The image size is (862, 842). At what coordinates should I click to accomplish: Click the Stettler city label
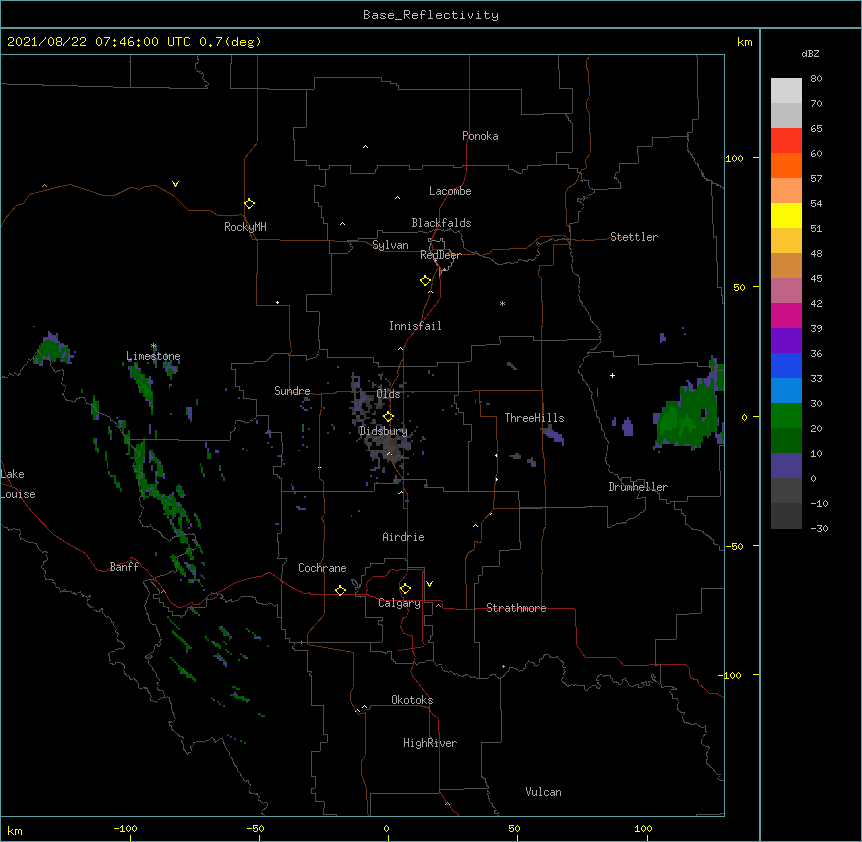pos(634,237)
